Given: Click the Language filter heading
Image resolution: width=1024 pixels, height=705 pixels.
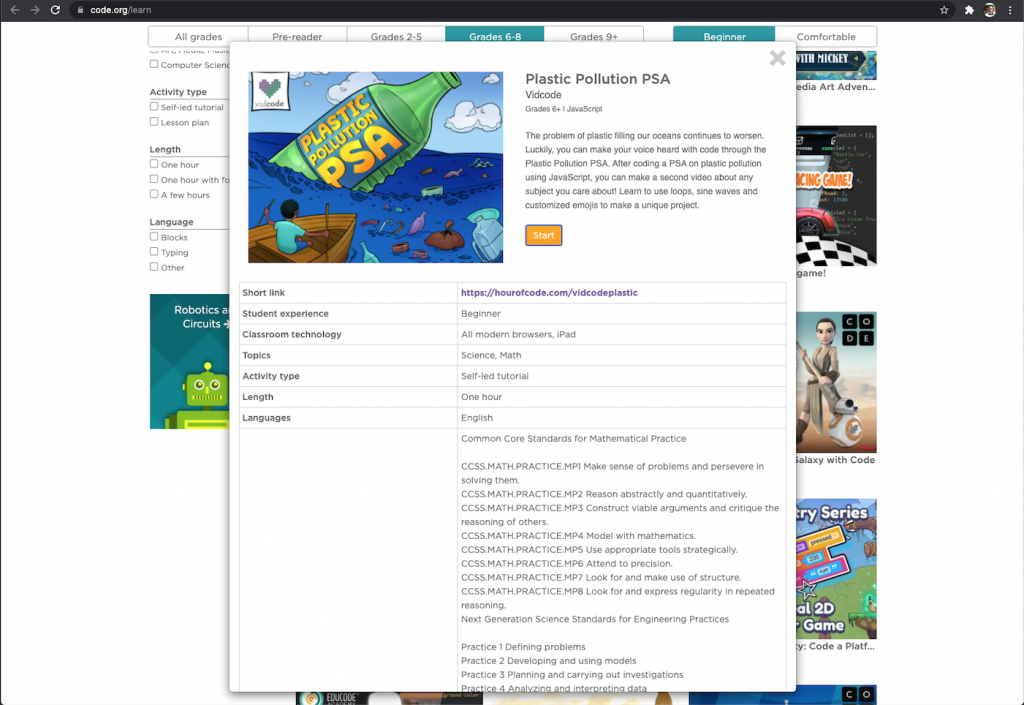Looking at the screenshot, I should click(171, 222).
